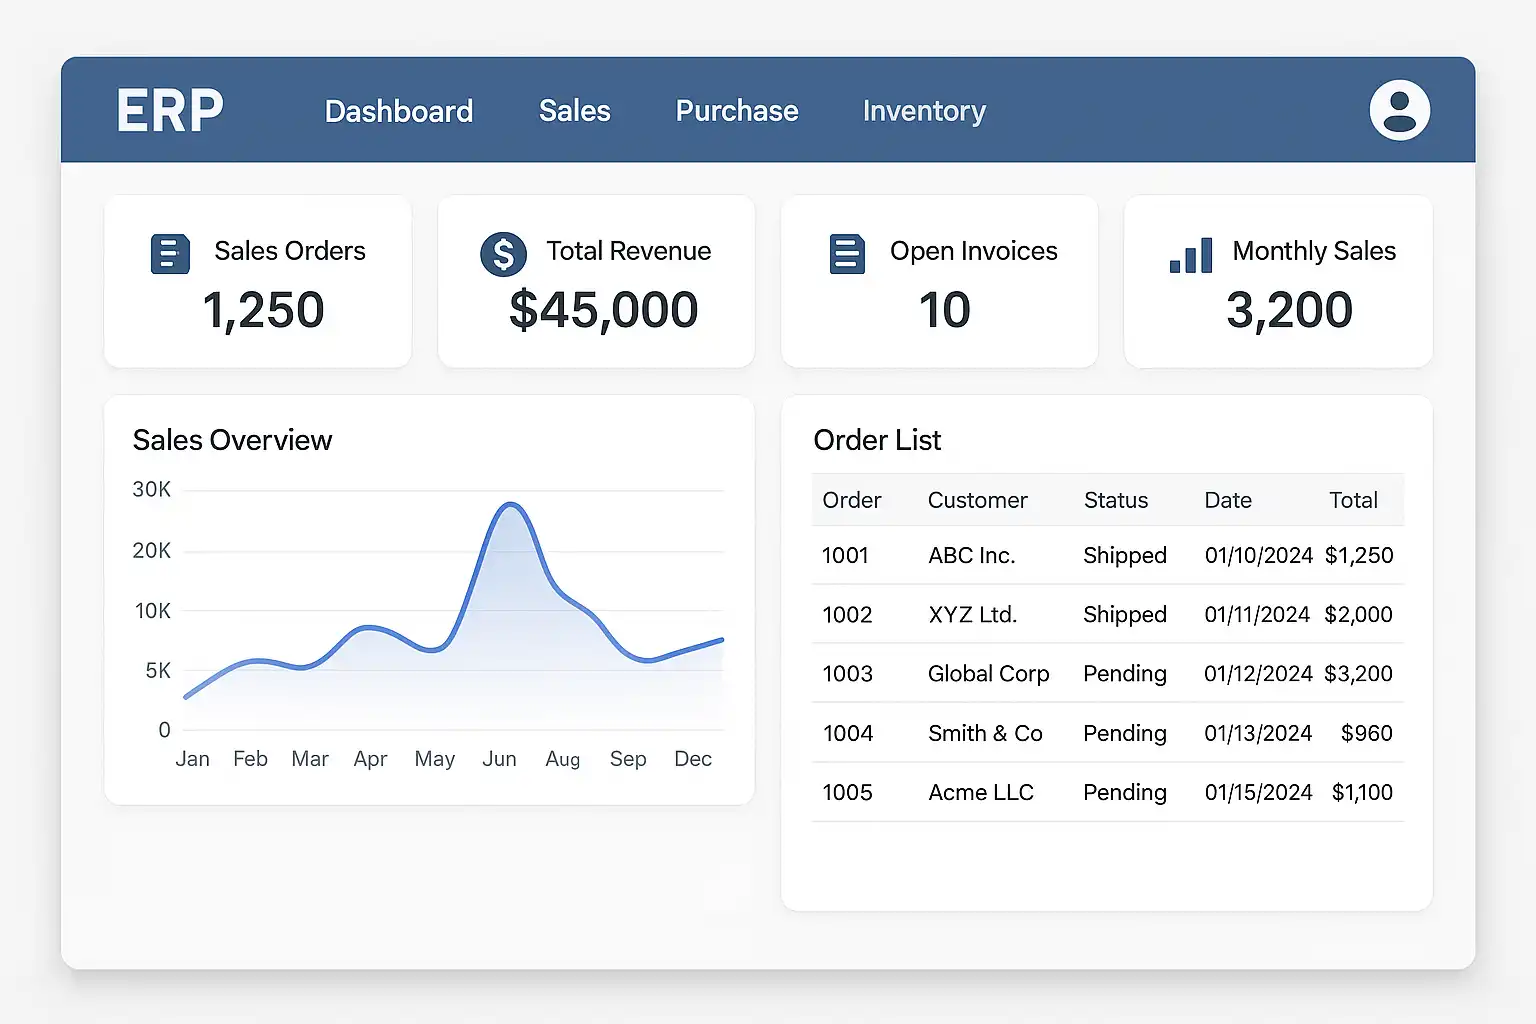Viewport: 1536px width, 1024px height.
Task: Click the Date column header
Action: (x=1228, y=500)
